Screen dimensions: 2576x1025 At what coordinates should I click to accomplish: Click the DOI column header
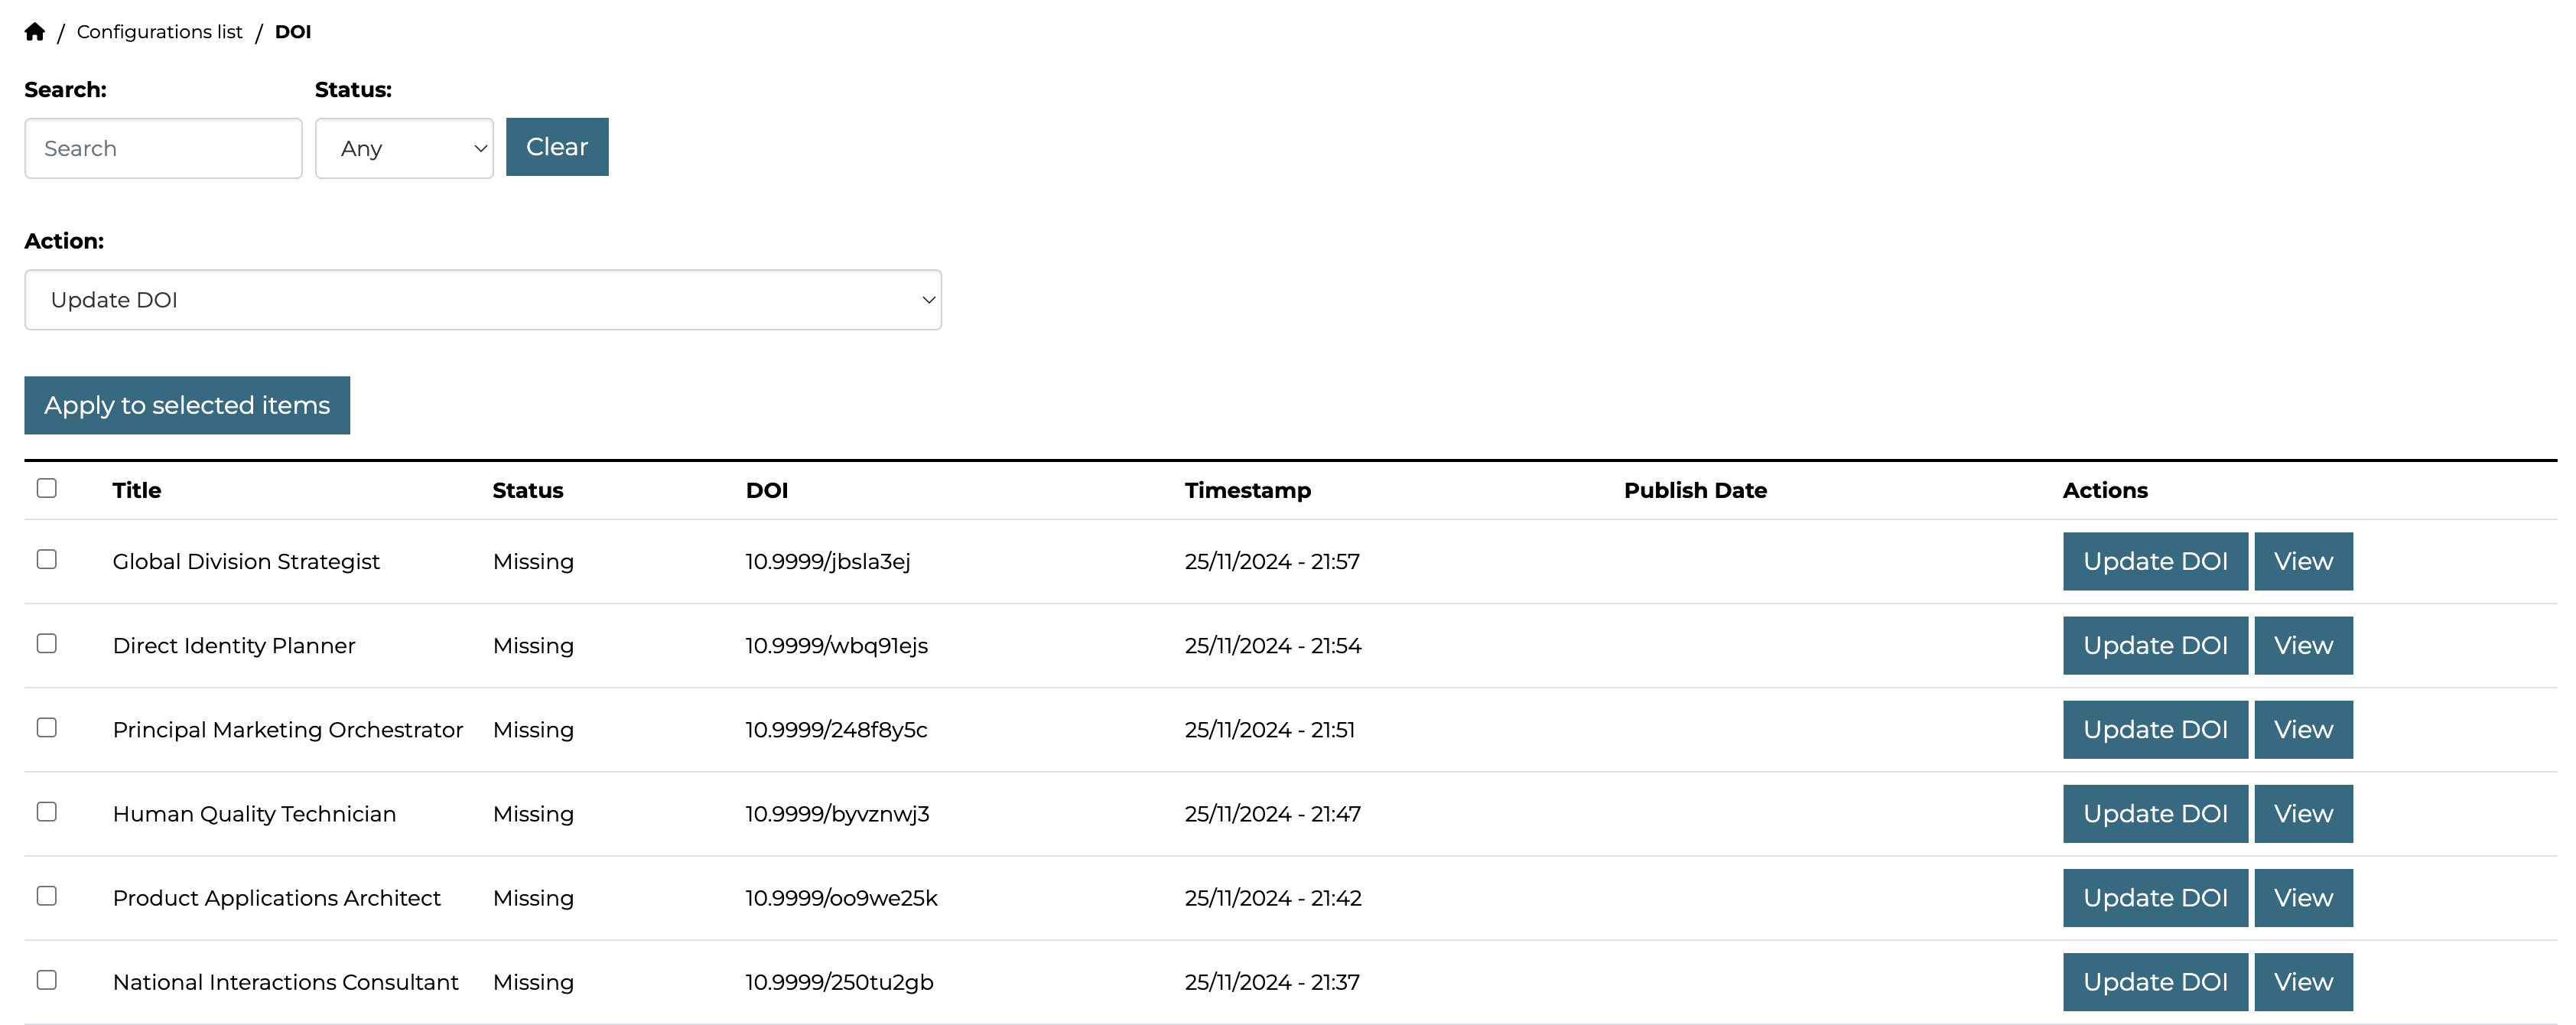pos(767,490)
